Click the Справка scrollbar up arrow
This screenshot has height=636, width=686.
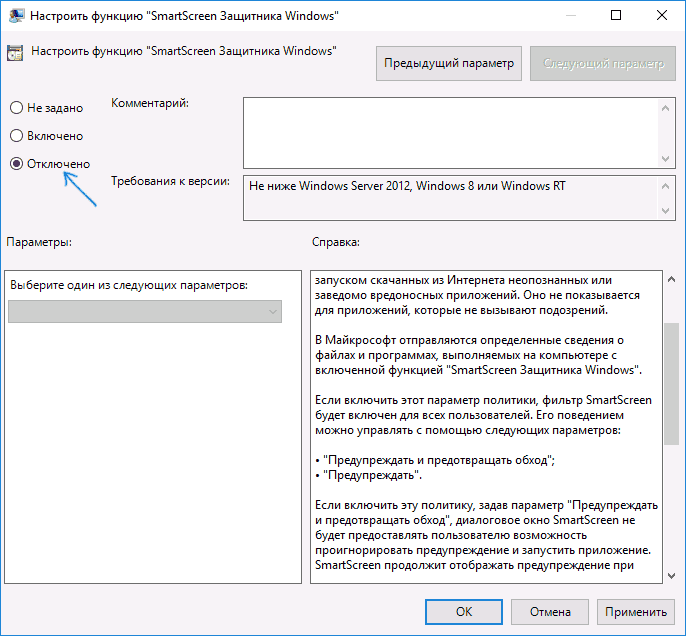pyautogui.click(x=672, y=279)
